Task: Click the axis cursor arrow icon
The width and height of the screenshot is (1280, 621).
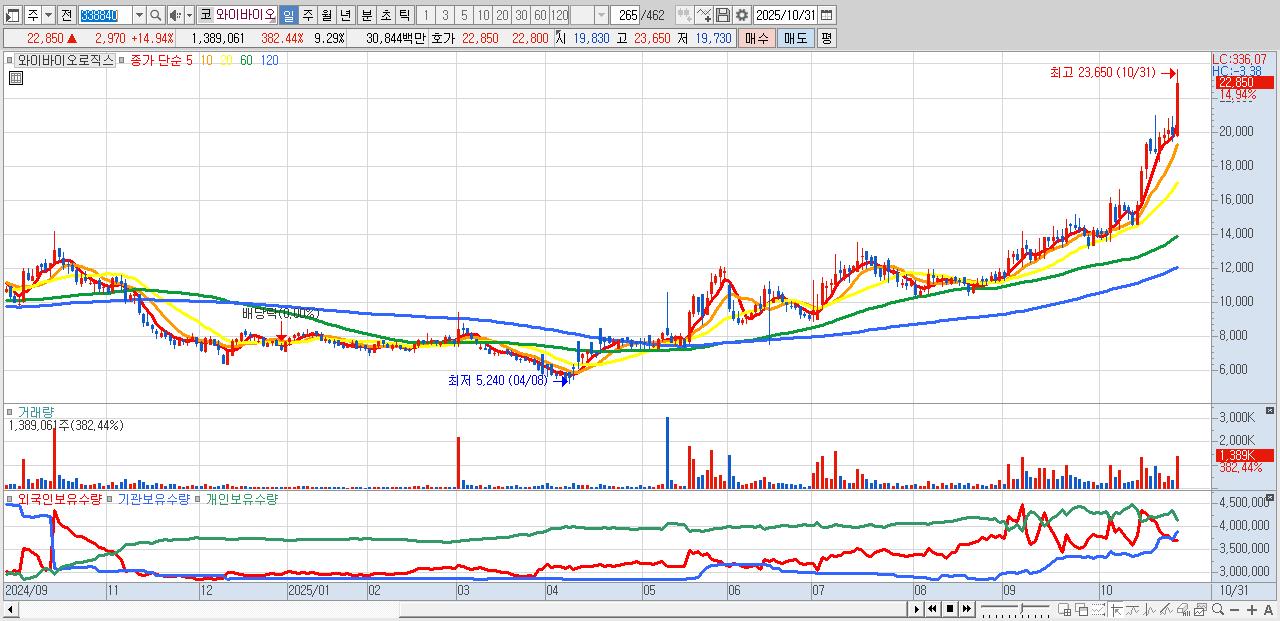Action: click(1116, 610)
